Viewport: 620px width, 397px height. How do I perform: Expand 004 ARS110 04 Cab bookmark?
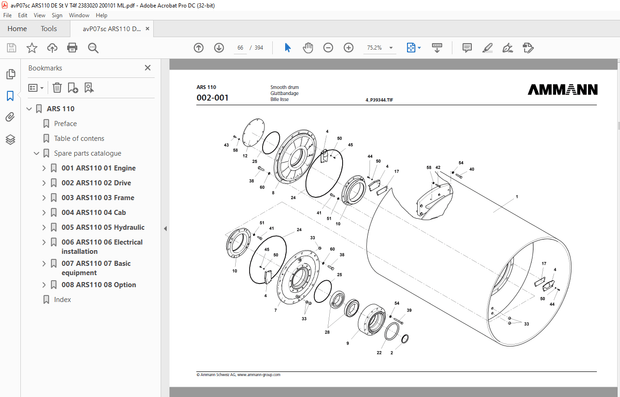point(44,213)
